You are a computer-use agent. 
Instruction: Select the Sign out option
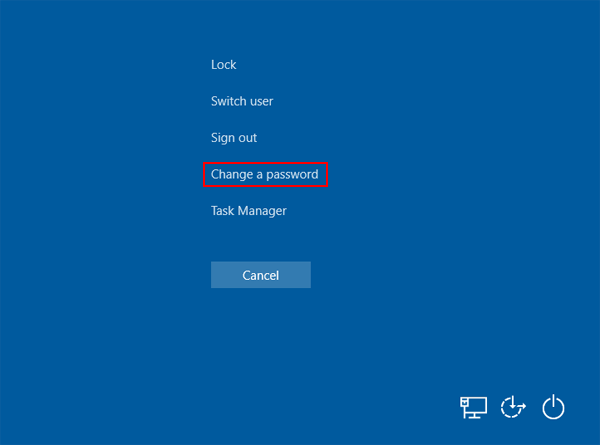(x=234, y=138)
